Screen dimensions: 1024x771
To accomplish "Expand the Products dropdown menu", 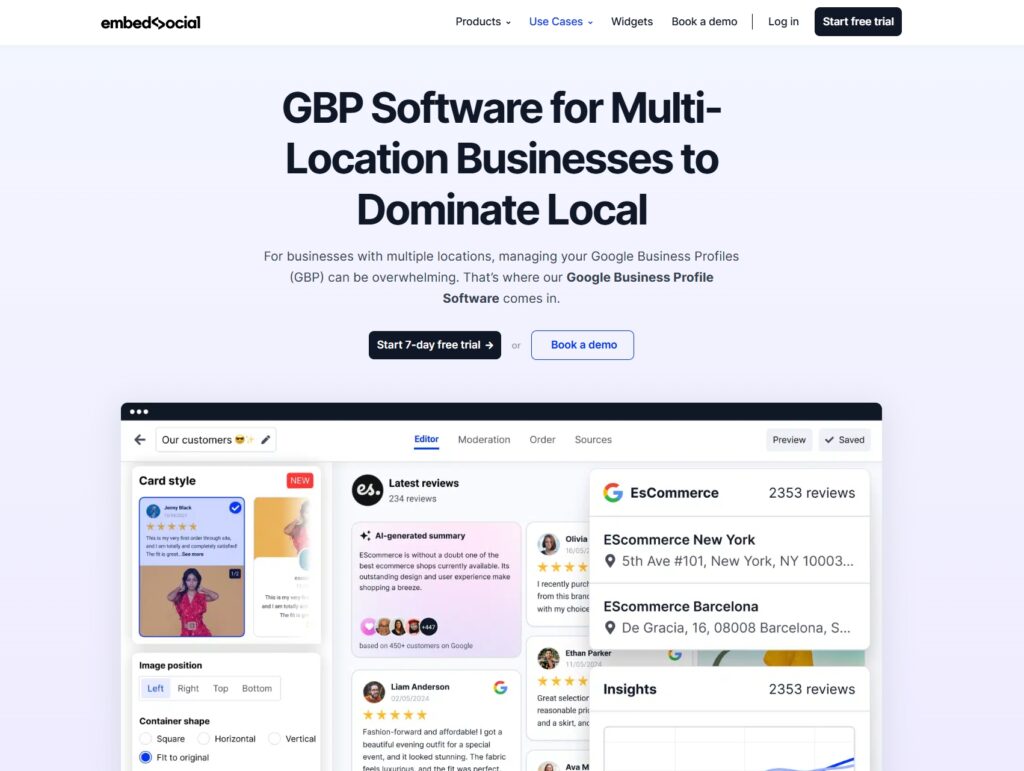I will tap(483, 22).
